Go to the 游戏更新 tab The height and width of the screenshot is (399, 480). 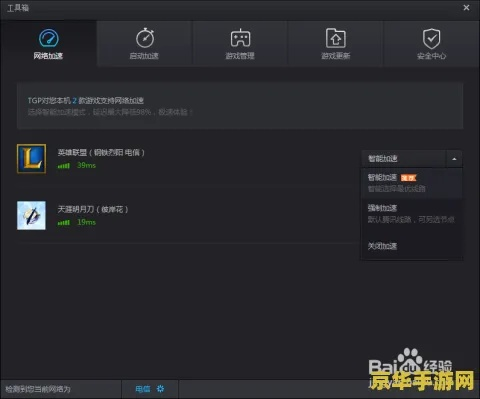coord(336,44)
